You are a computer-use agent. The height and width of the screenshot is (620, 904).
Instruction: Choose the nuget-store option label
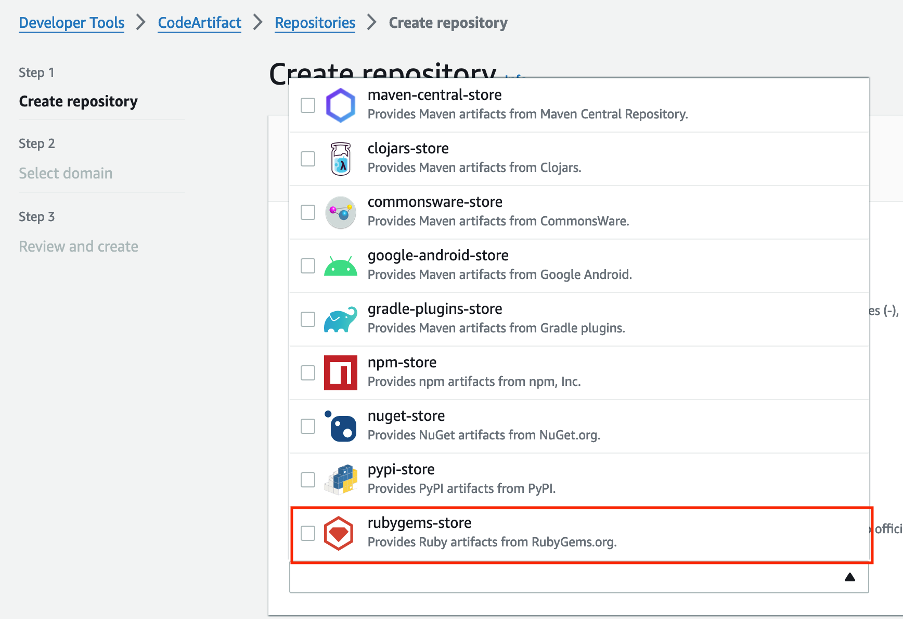pyautogui.click(x=406, y=416)
